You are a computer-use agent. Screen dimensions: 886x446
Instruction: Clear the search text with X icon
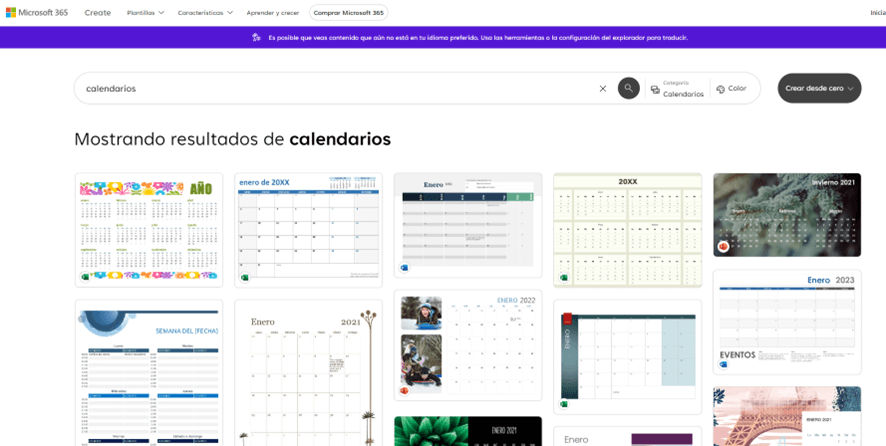click(x=603, y=89)
